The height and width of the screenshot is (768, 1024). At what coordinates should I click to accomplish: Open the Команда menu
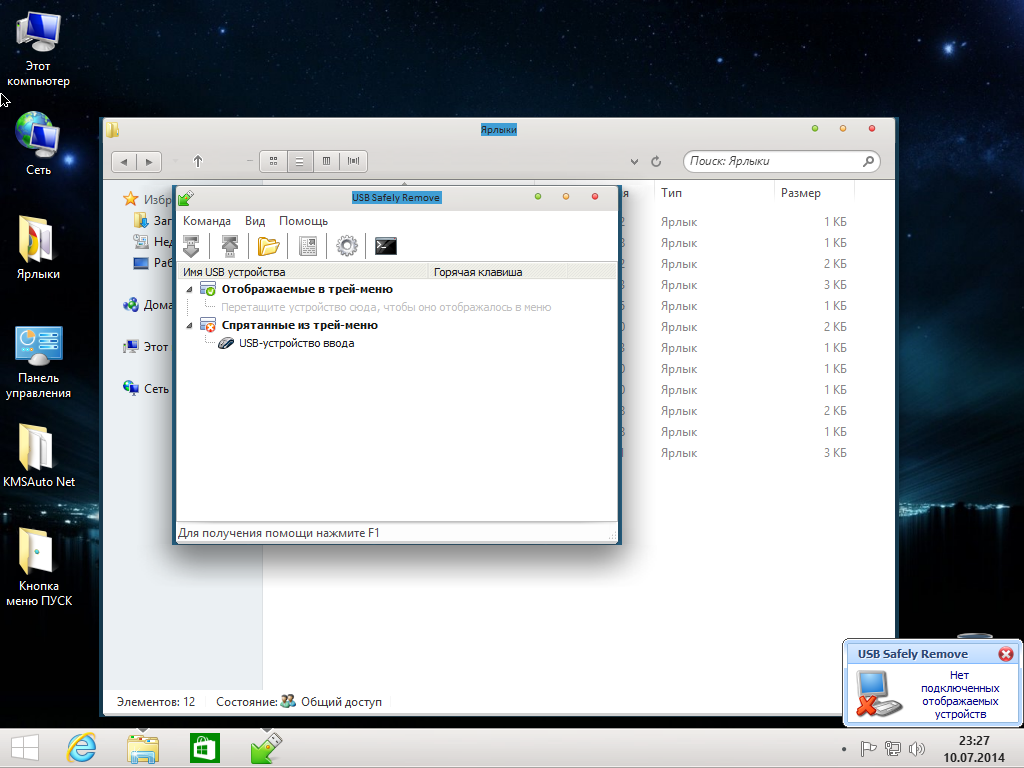click(x=207, y=221)
